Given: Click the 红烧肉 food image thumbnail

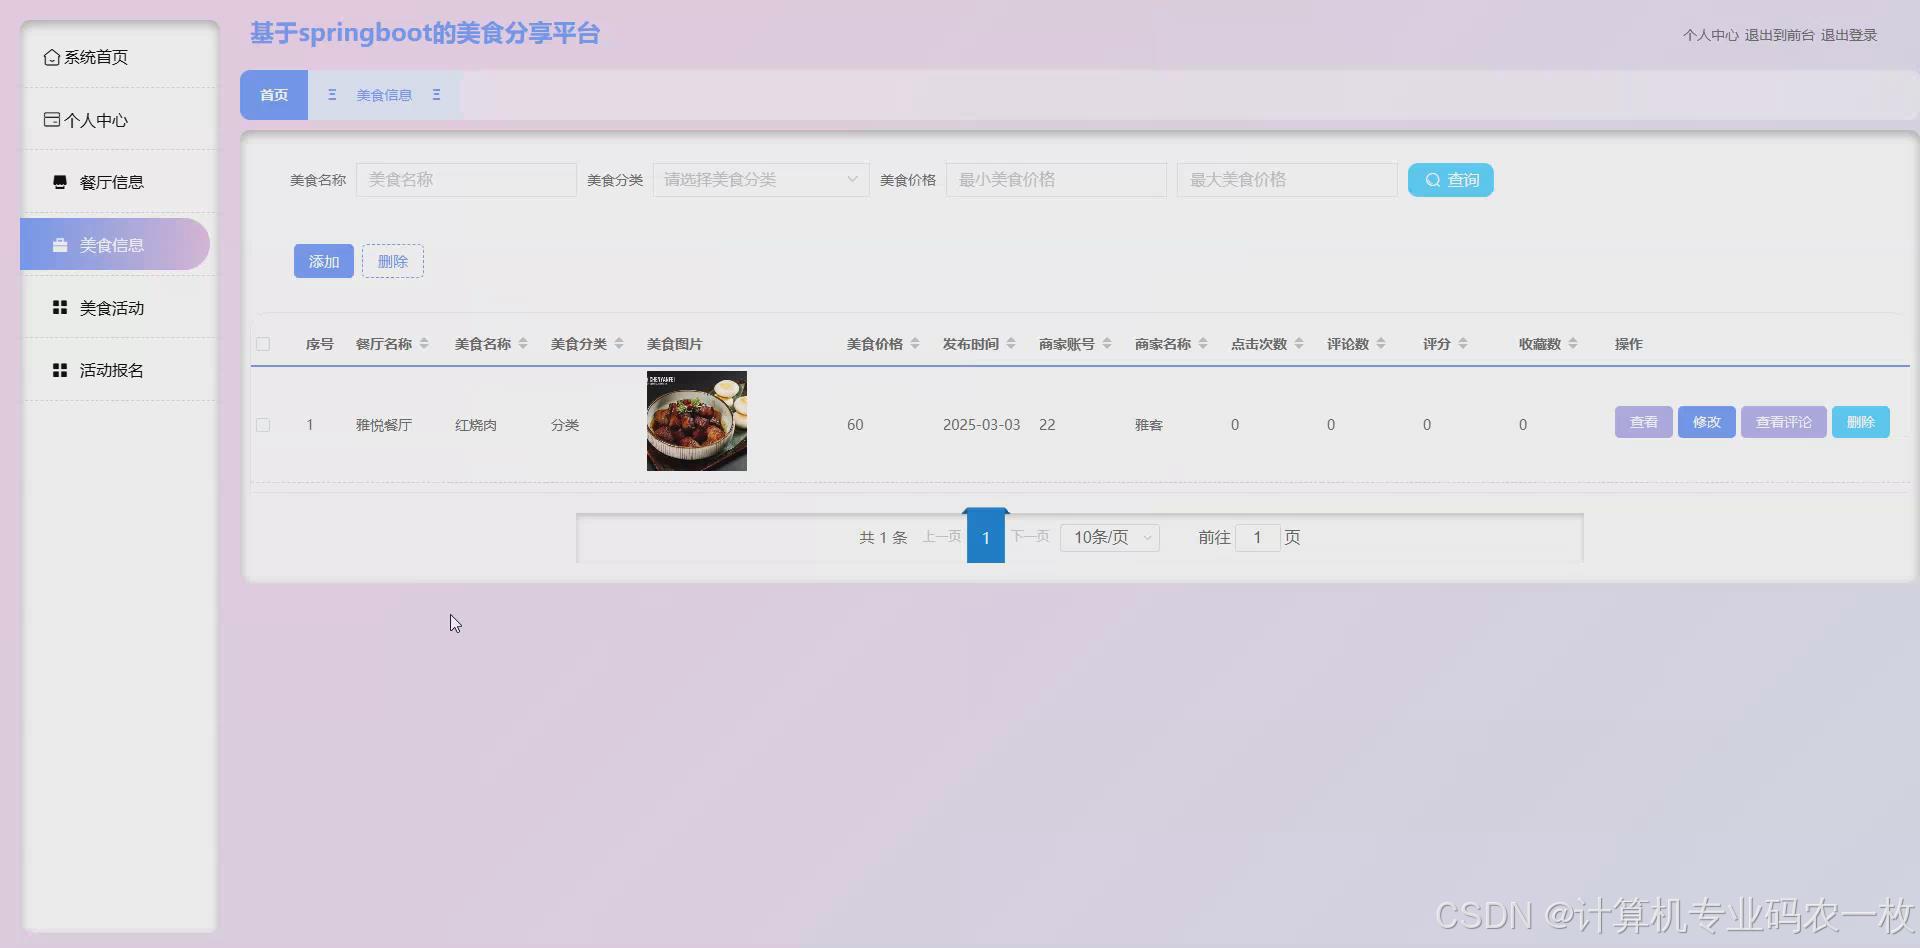Looking at the screenshot, I should click(x=696, y=420).
